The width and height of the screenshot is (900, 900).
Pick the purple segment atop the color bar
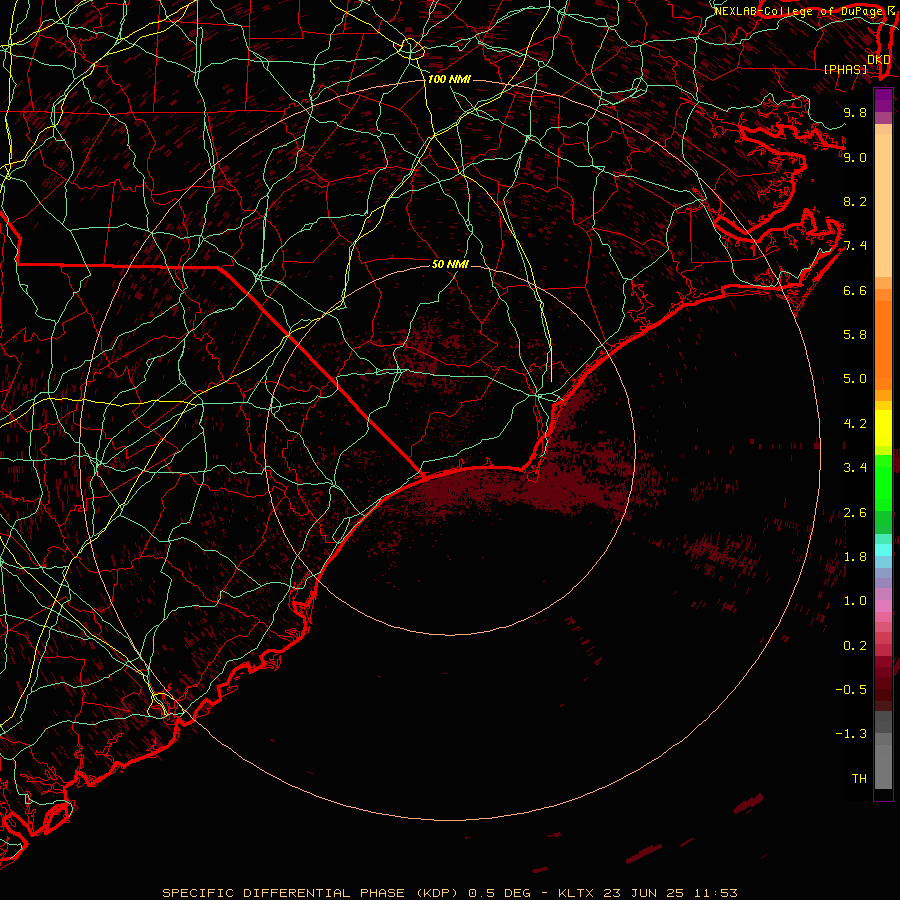[883, 100]
